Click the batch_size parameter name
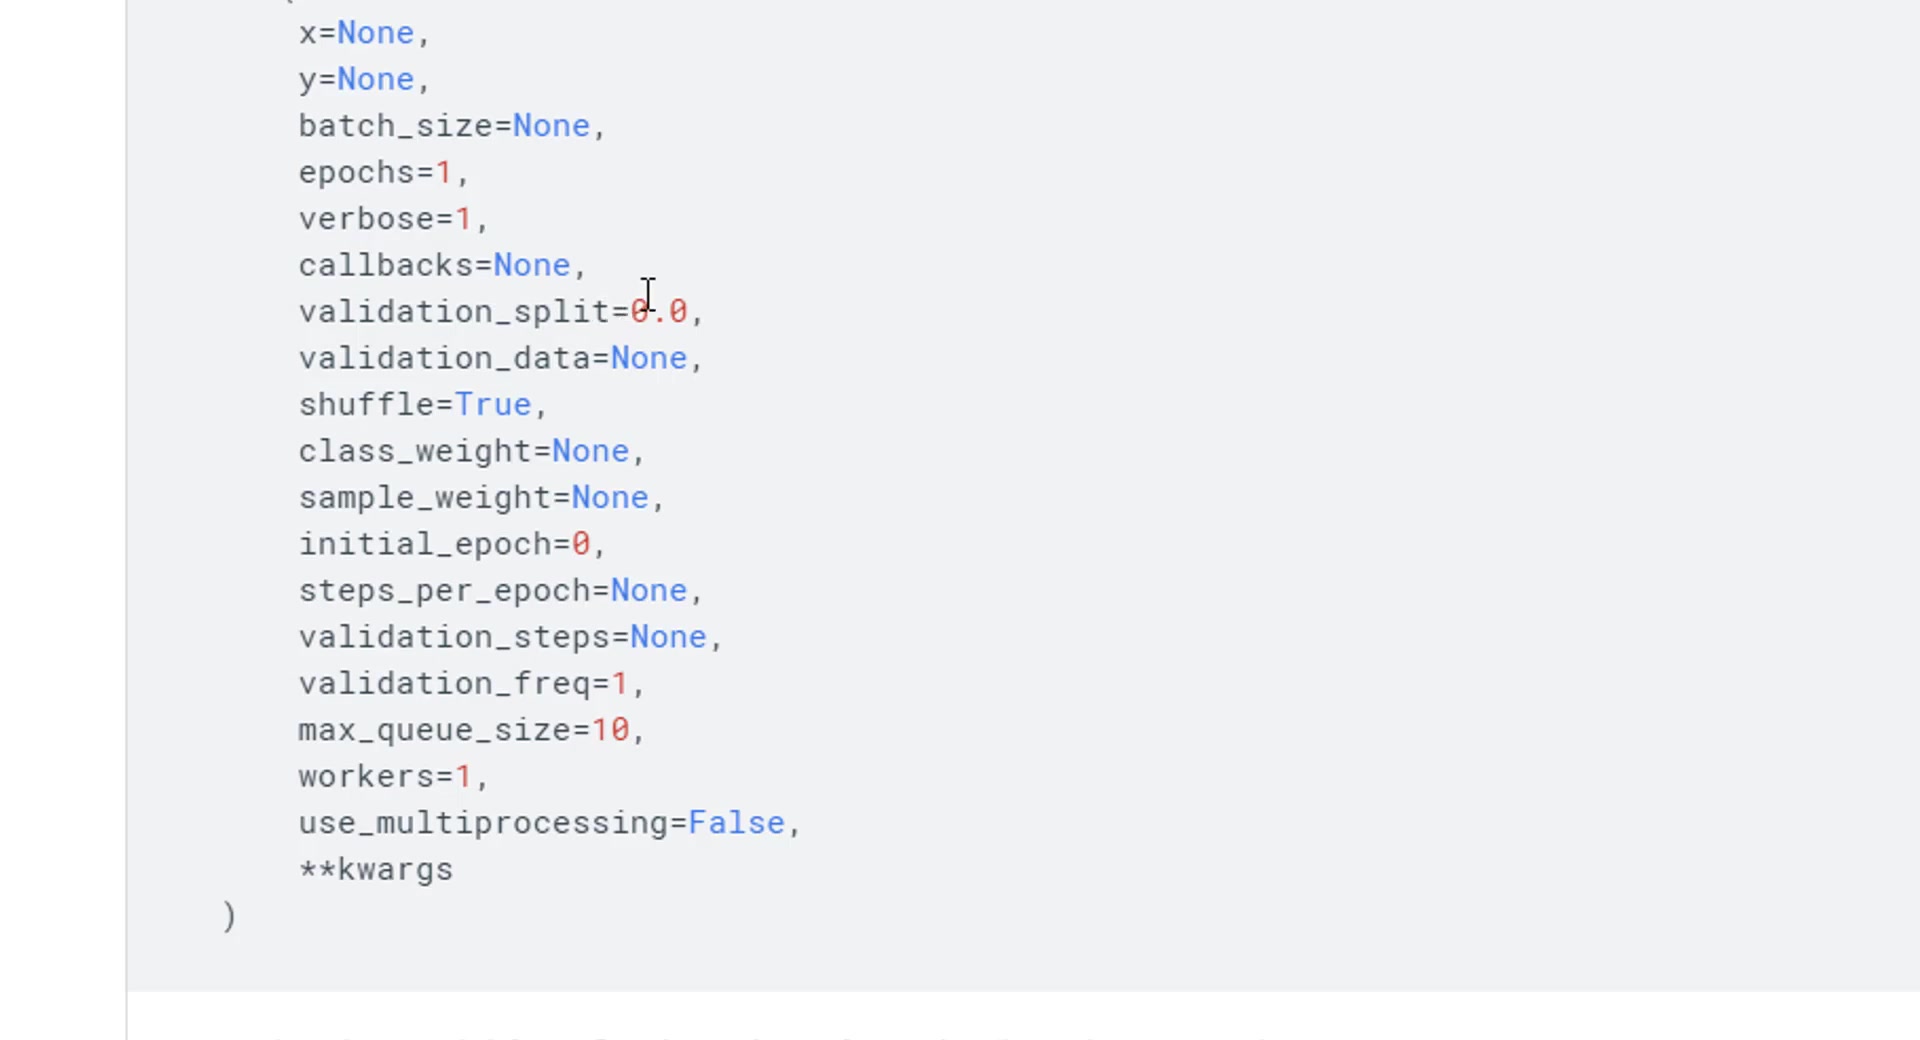This screenshot has width=1920, height=1040. (396, 126)
